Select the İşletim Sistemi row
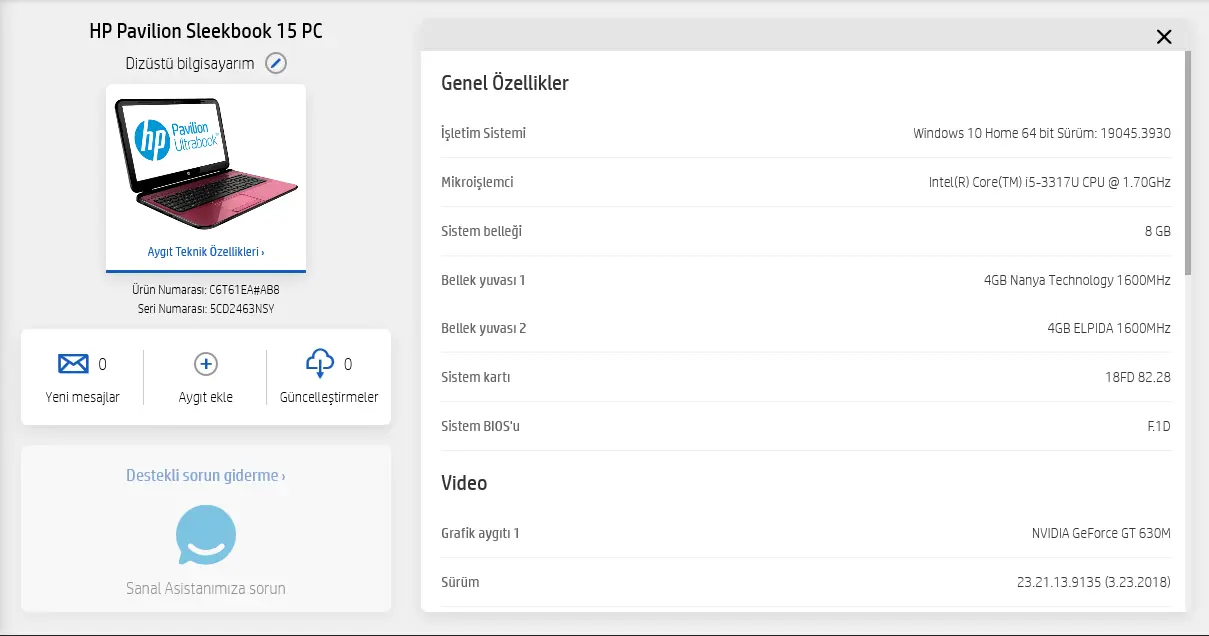This screenshot has height=636, width=1209. point(806,133)
